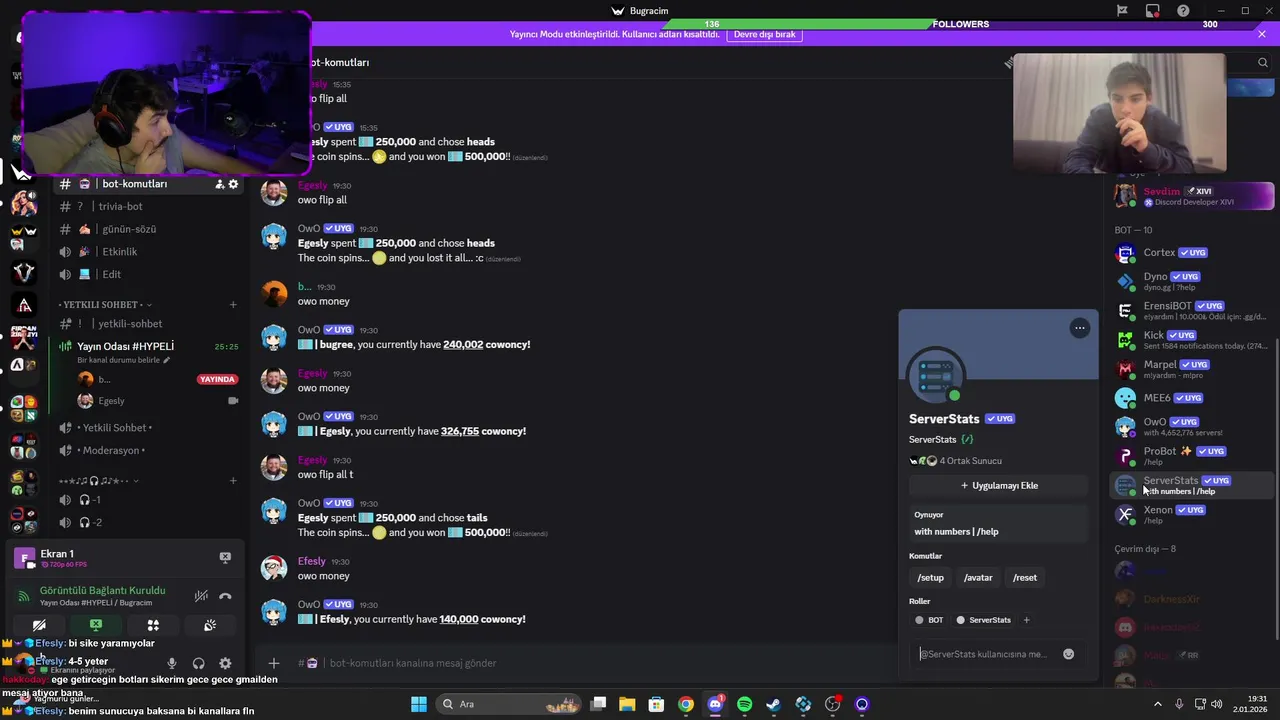Toggle the green screen share button
Image resolution: width=1280 pixels, height=720 pixels.
click(96, 625)
